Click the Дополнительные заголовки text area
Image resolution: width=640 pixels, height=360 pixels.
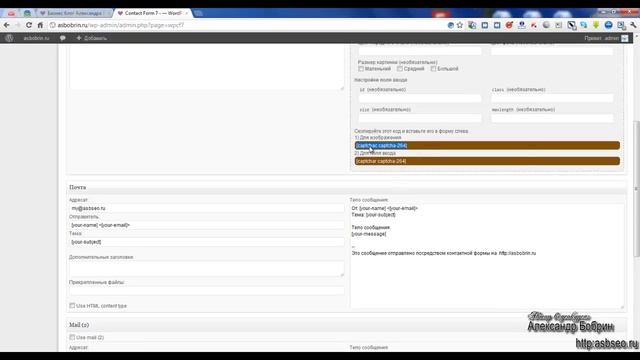point(207,269)
